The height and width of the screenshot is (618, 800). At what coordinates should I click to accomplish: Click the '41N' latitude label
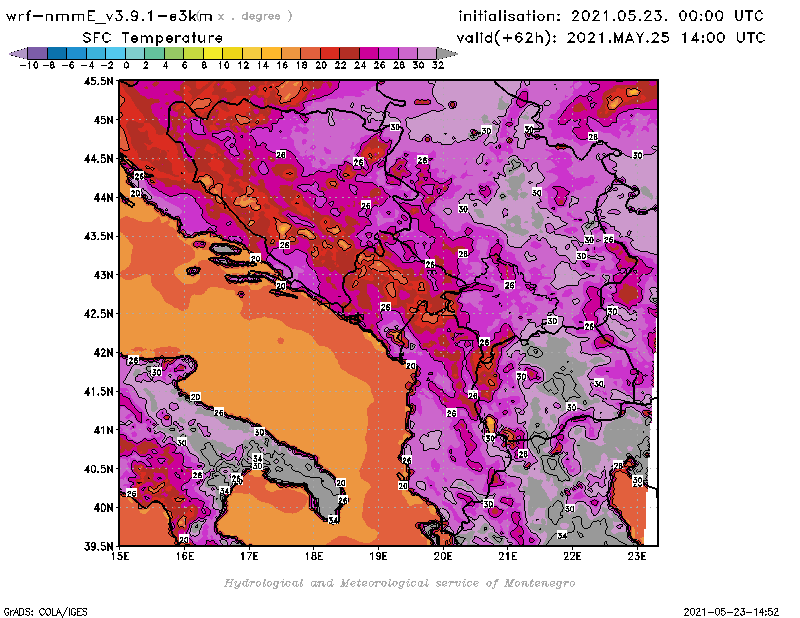click(104, 430)
